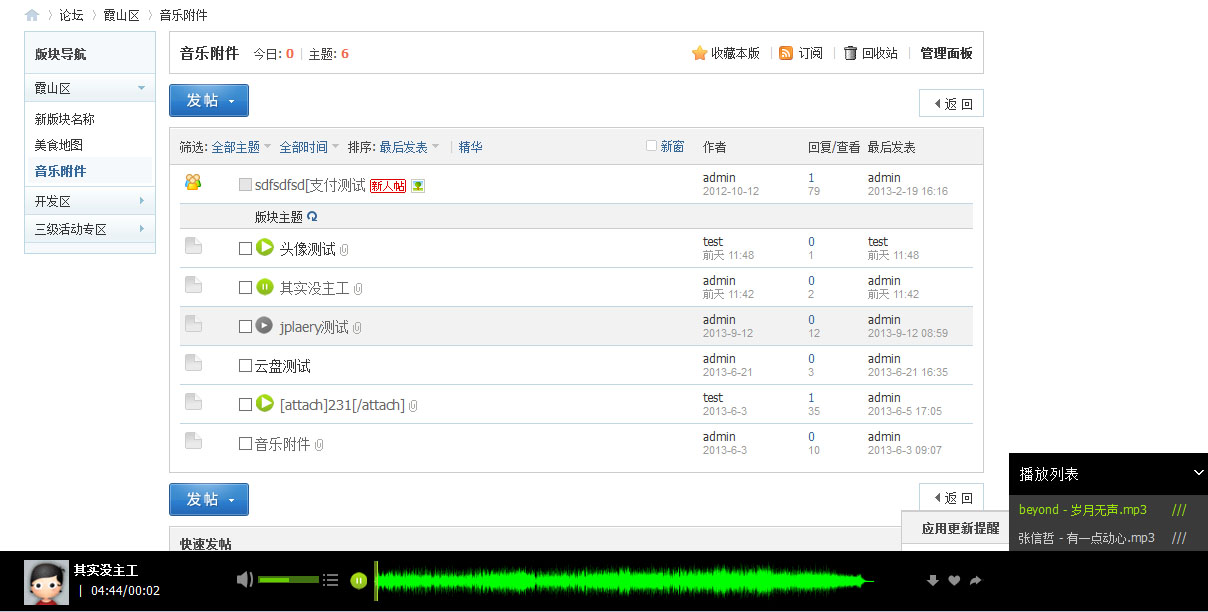The image size is (1208, 612).
Task: Open the top 发帖 dropdown button
Action: click(x=209, y=100)
